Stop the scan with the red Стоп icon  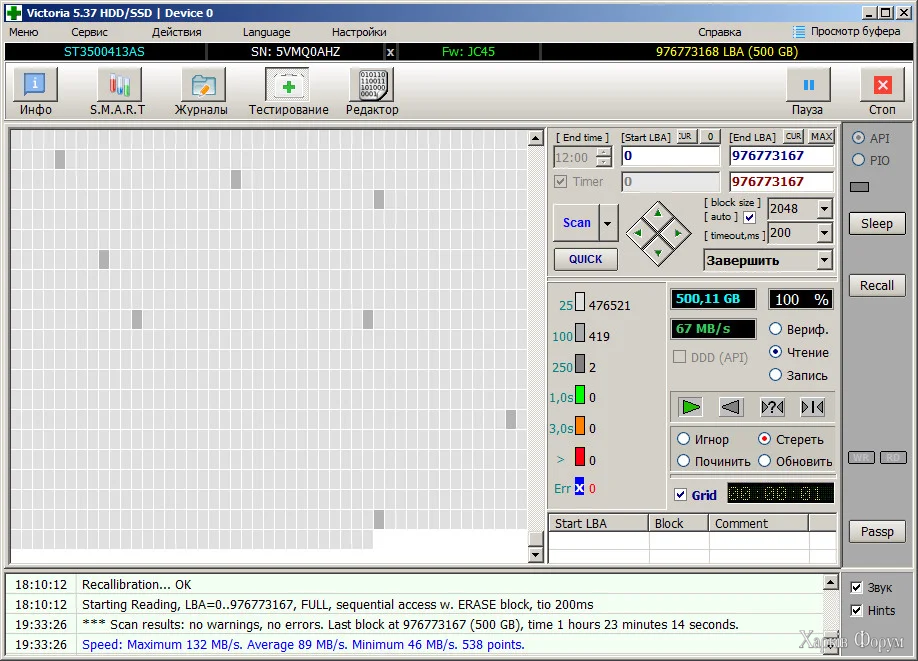point(882,91)
